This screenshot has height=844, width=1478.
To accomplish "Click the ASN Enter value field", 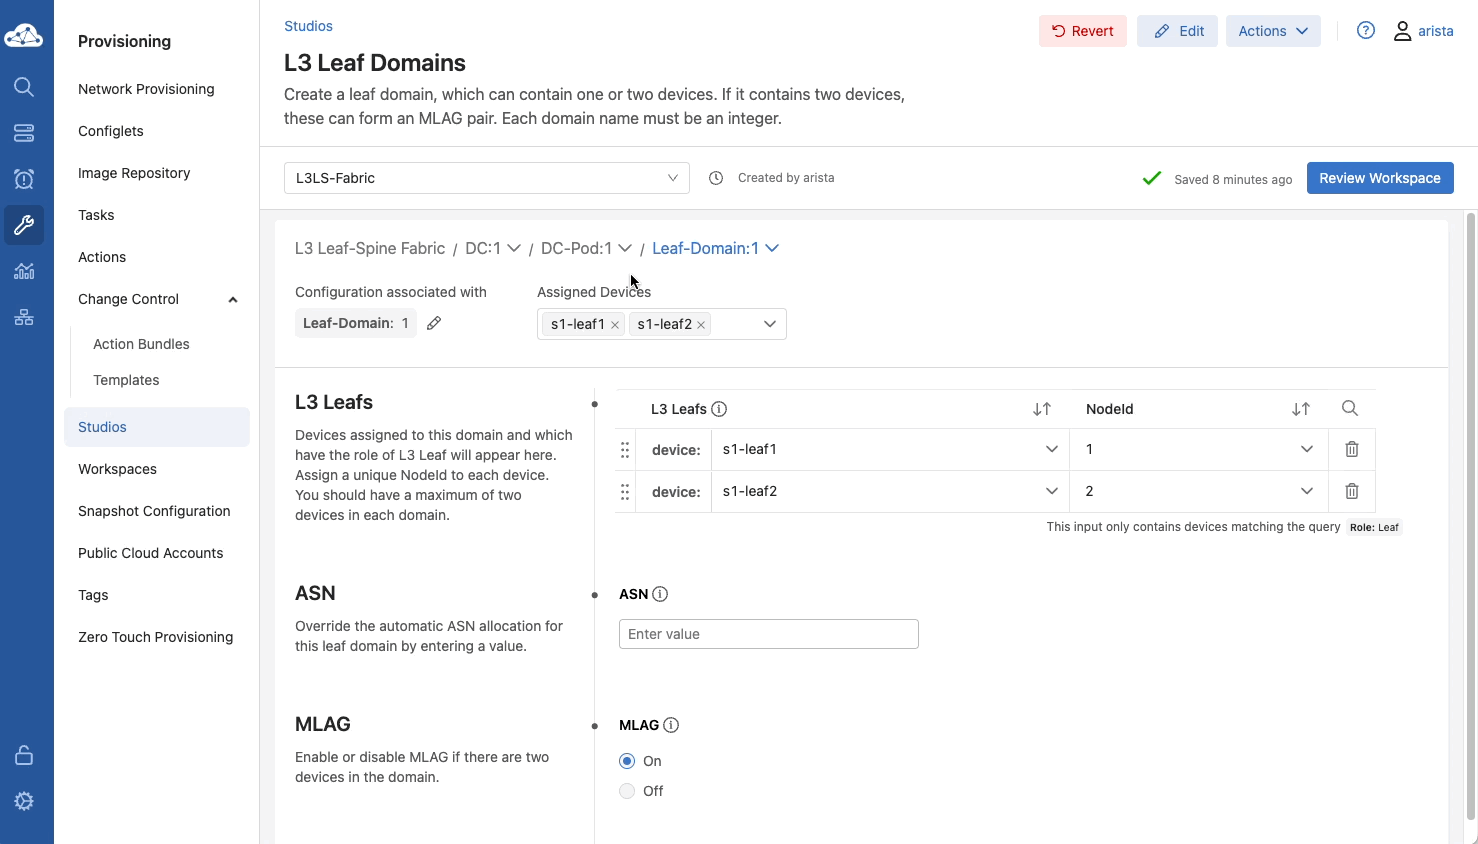I will pos(768,634).
